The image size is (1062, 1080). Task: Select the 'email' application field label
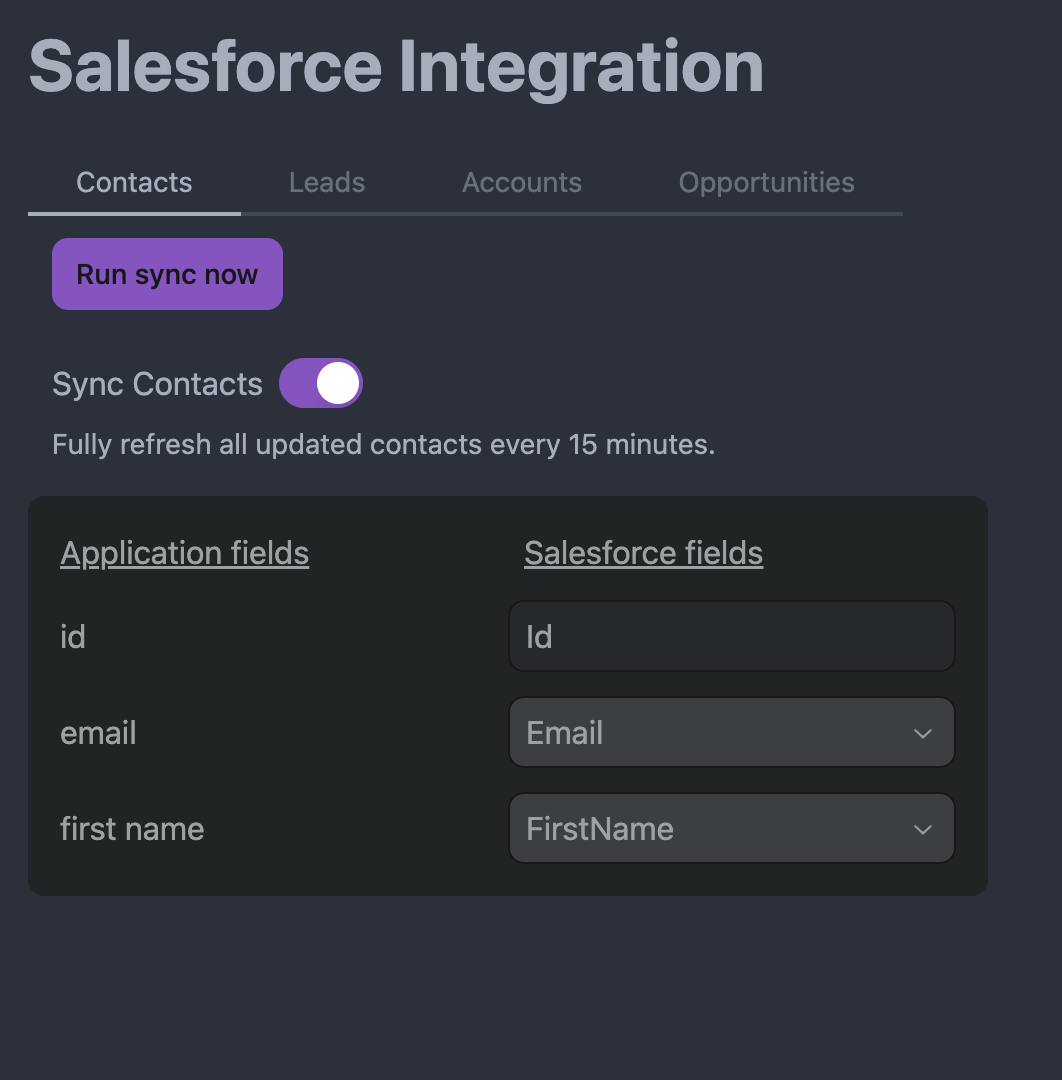click(98, 733)
